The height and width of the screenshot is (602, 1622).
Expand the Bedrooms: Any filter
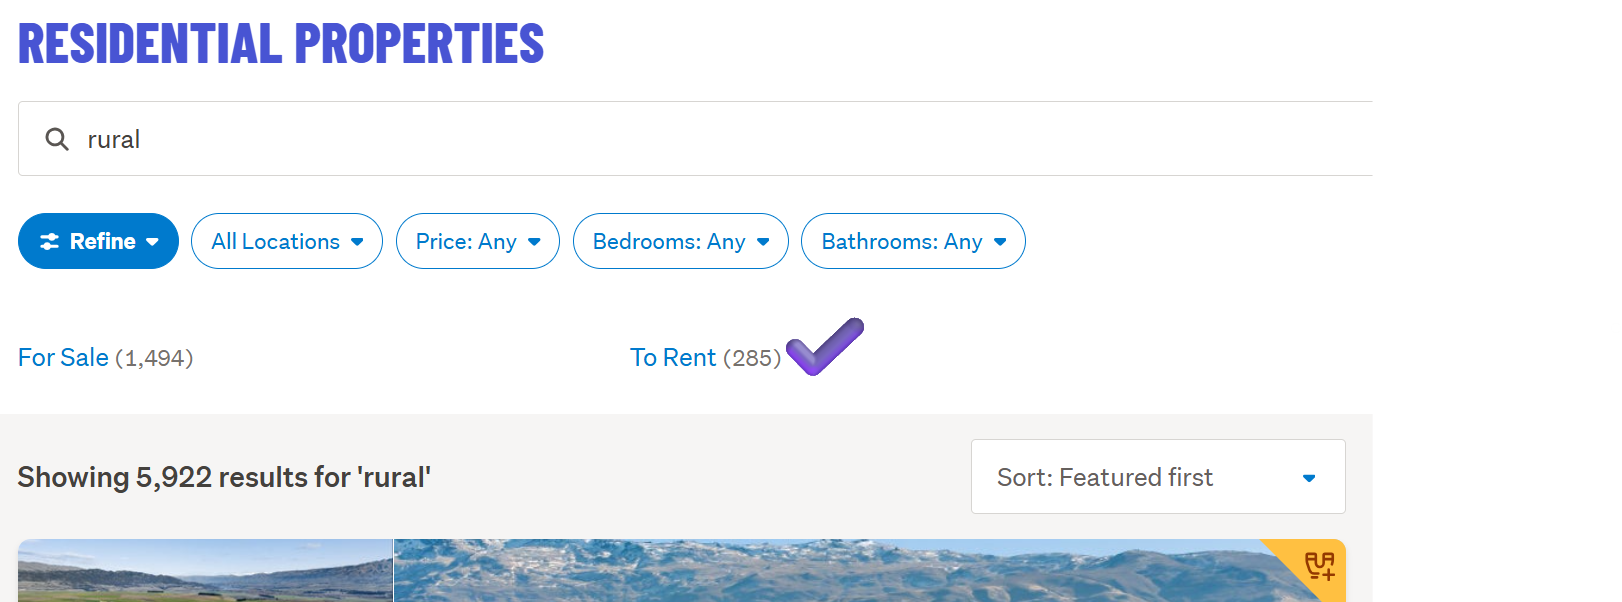point(681,241)
